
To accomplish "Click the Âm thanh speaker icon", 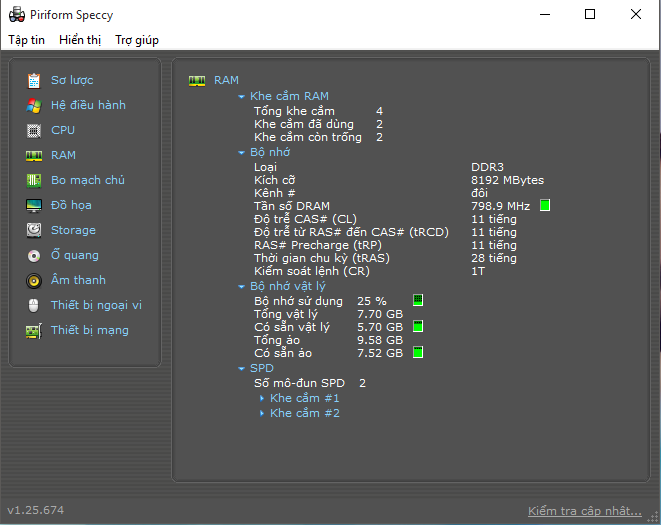I will click(34, 280).
